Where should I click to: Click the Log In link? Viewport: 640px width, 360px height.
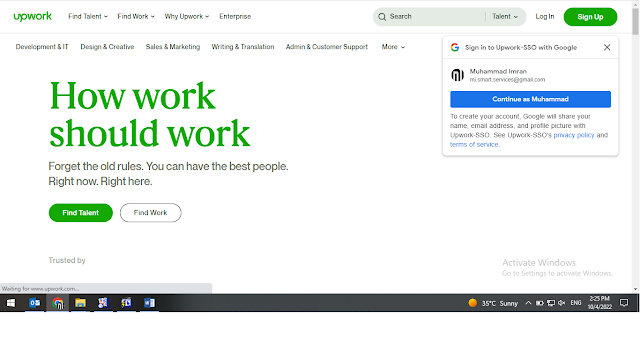click(545, 16)
